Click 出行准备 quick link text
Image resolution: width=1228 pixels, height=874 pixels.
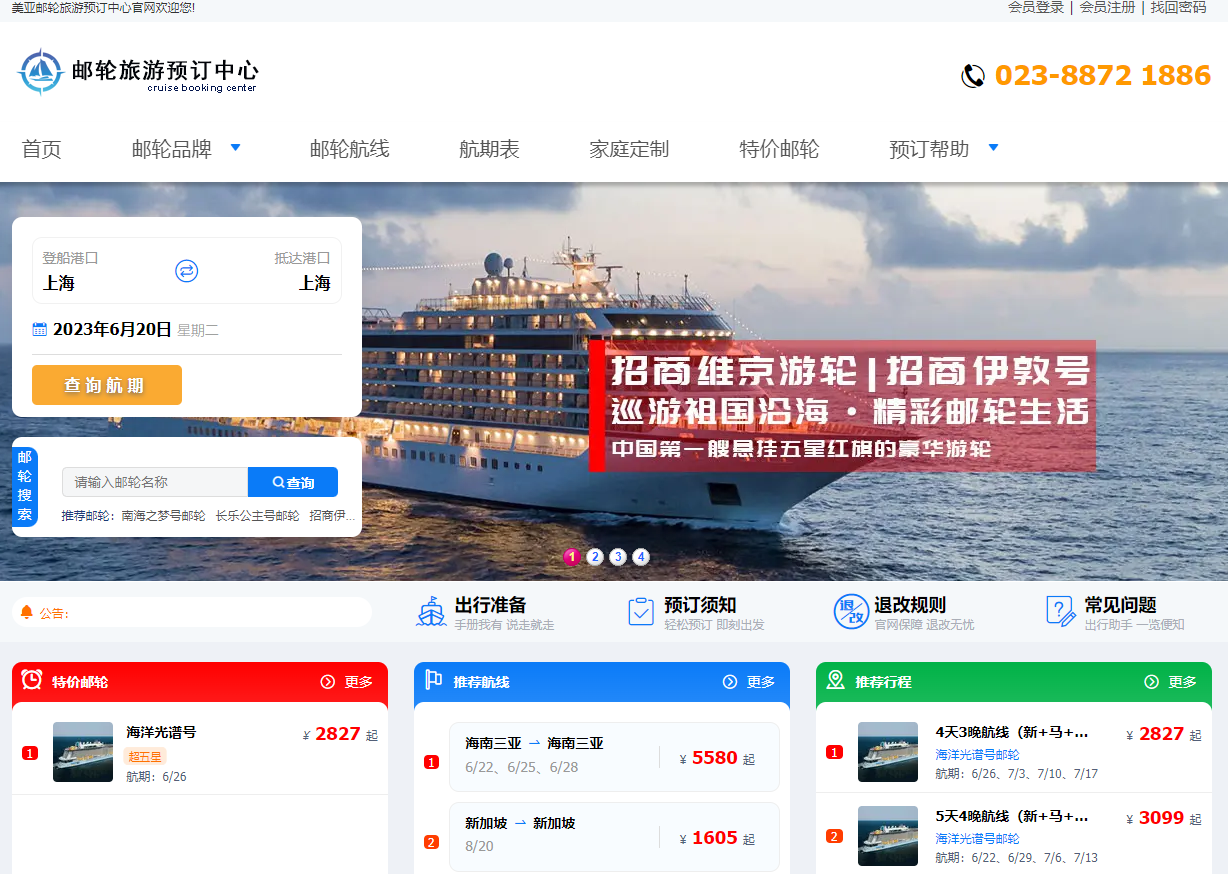coord(490,605)
